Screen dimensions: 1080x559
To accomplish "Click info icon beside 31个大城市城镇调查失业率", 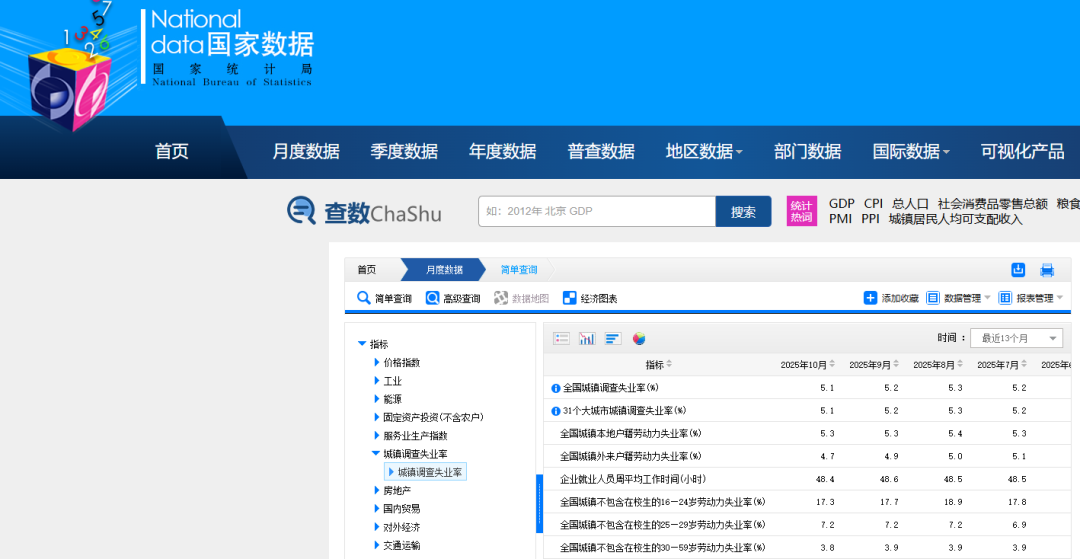I will click(x=556, y=411).
